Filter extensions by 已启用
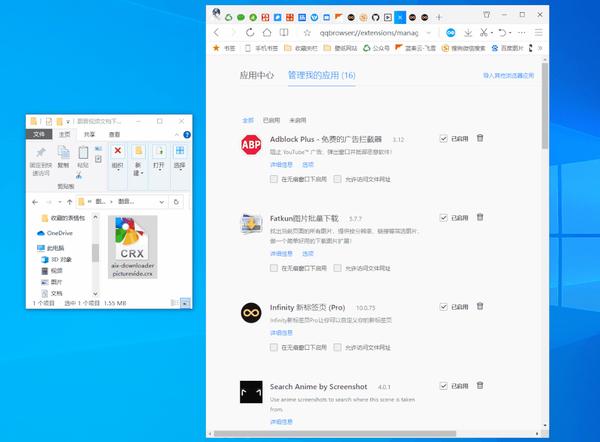Image resolution: width=600 pixels, height=442 pixels. [271, 120]
